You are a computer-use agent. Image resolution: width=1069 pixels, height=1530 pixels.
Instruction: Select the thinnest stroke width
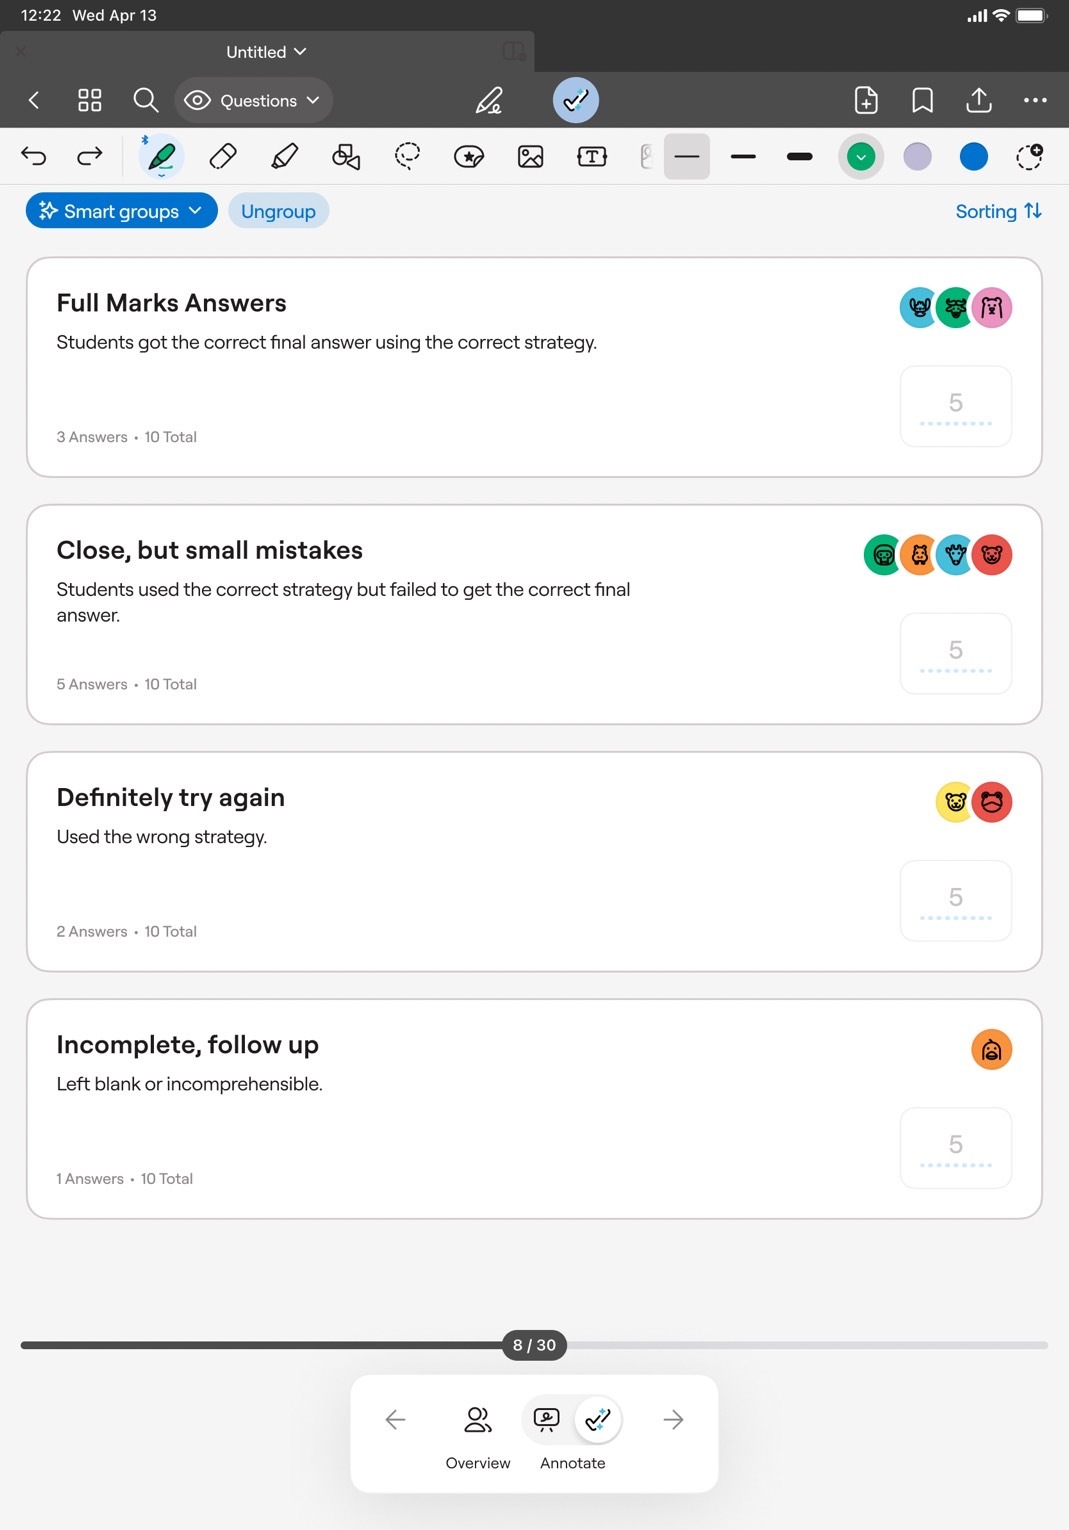tap(687, 157)
